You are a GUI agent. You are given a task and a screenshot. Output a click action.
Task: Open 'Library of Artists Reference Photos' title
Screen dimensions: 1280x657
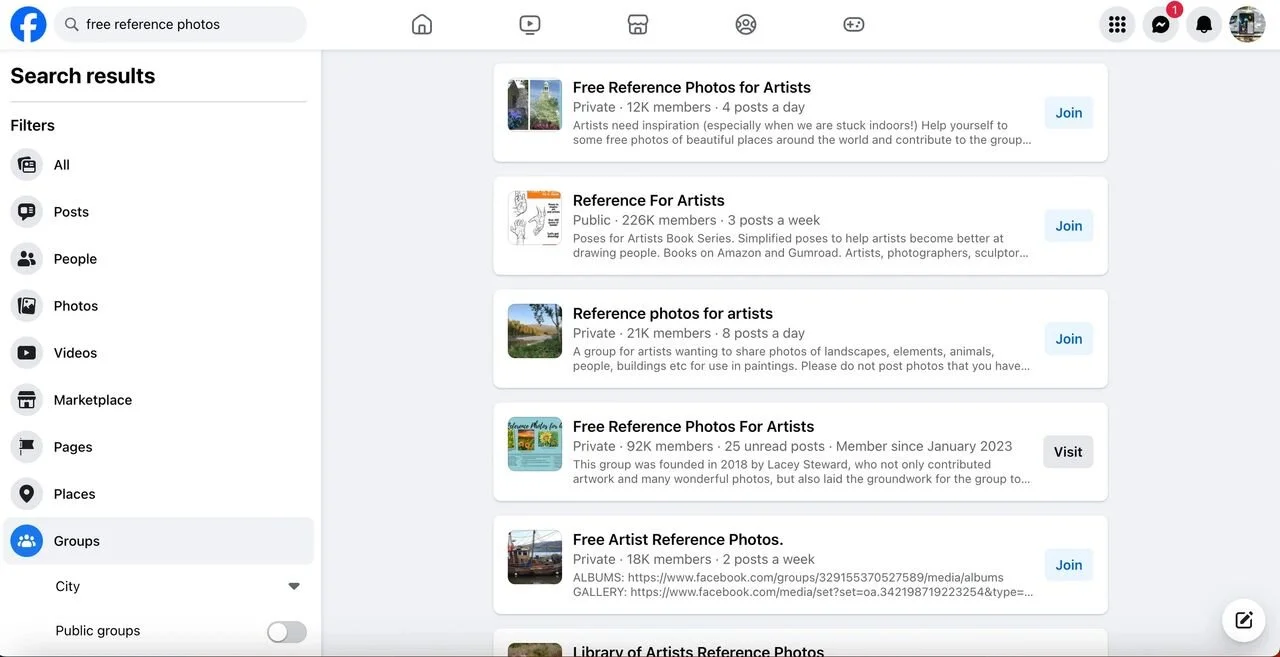699,651
